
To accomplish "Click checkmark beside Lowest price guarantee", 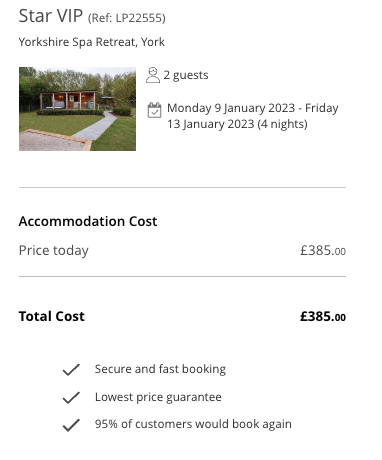I will 71,397.
